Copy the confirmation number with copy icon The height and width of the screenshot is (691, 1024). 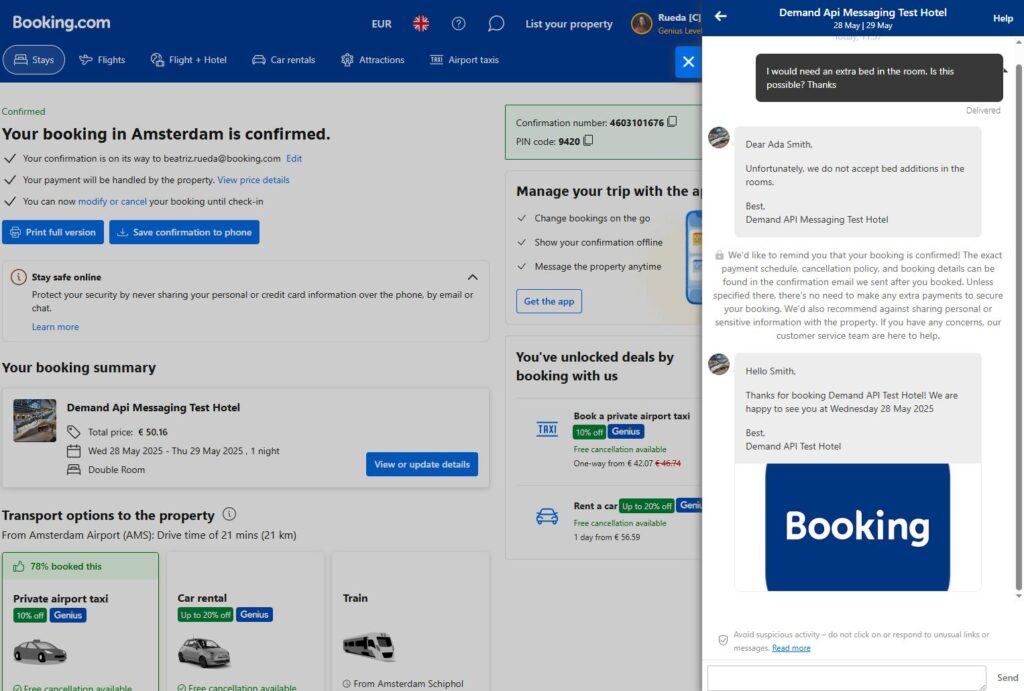tap(672, 121)
